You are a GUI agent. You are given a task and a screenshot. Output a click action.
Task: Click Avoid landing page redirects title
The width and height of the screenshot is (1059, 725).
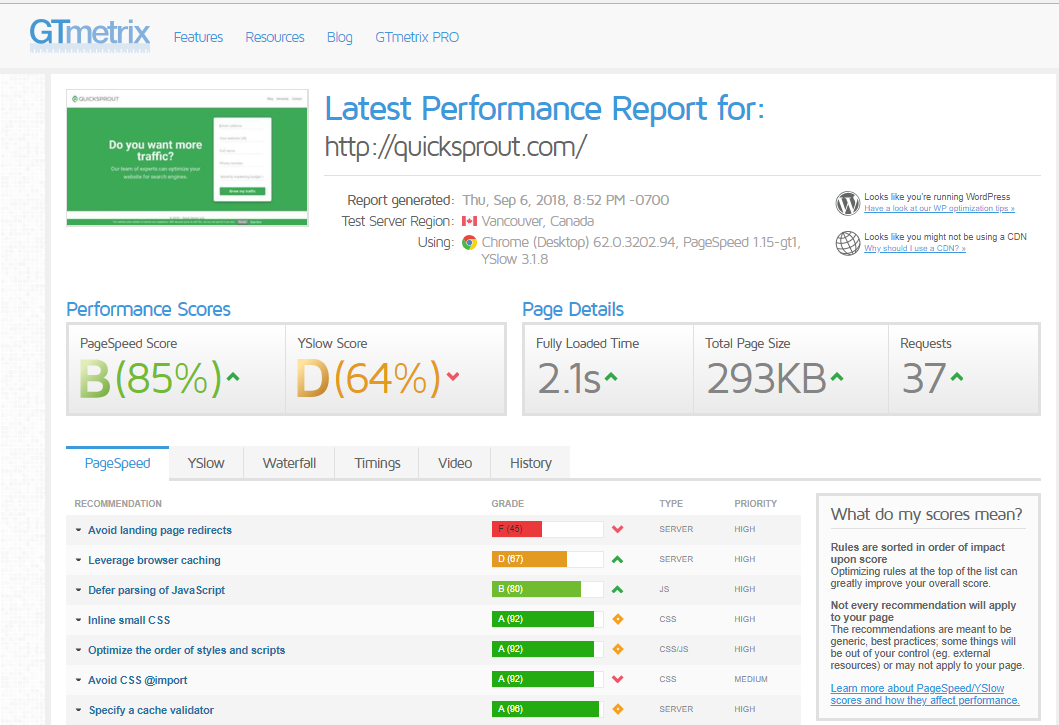click(160, 530)
